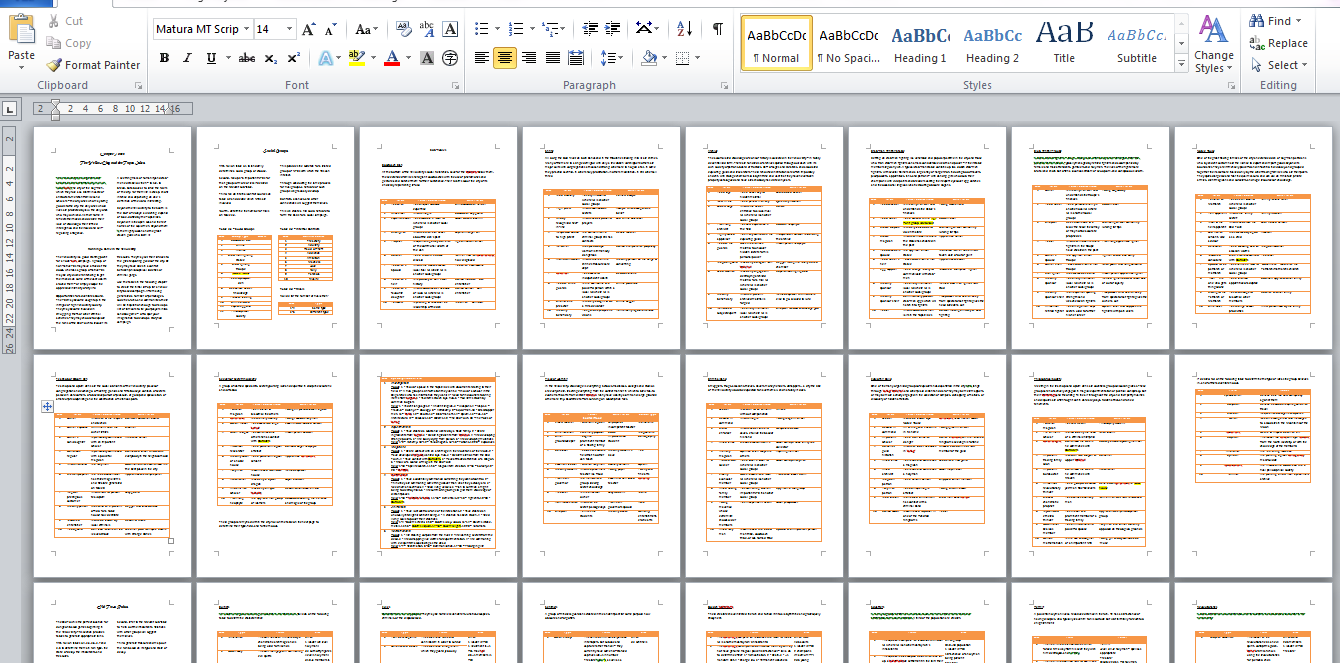This screenshot has width=1340, height=663.
Task: Increase the paragraph indent
Action: (x=614, y=29)
